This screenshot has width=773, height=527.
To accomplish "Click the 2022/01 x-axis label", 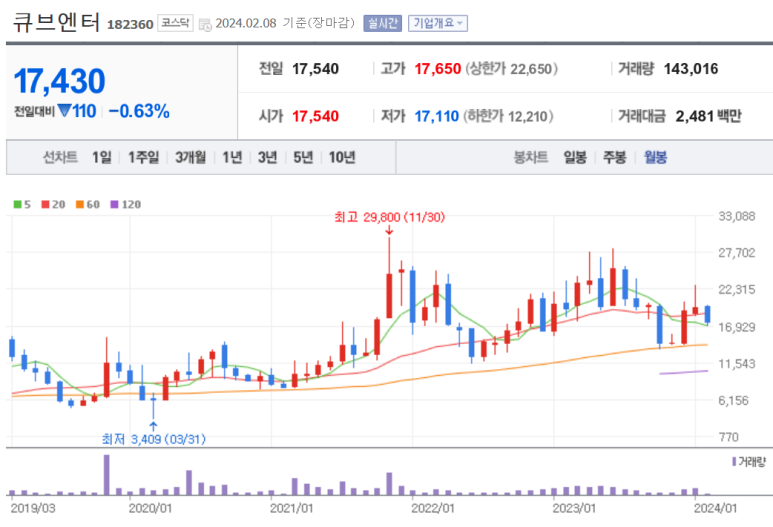I will click(x=433, y=508).
